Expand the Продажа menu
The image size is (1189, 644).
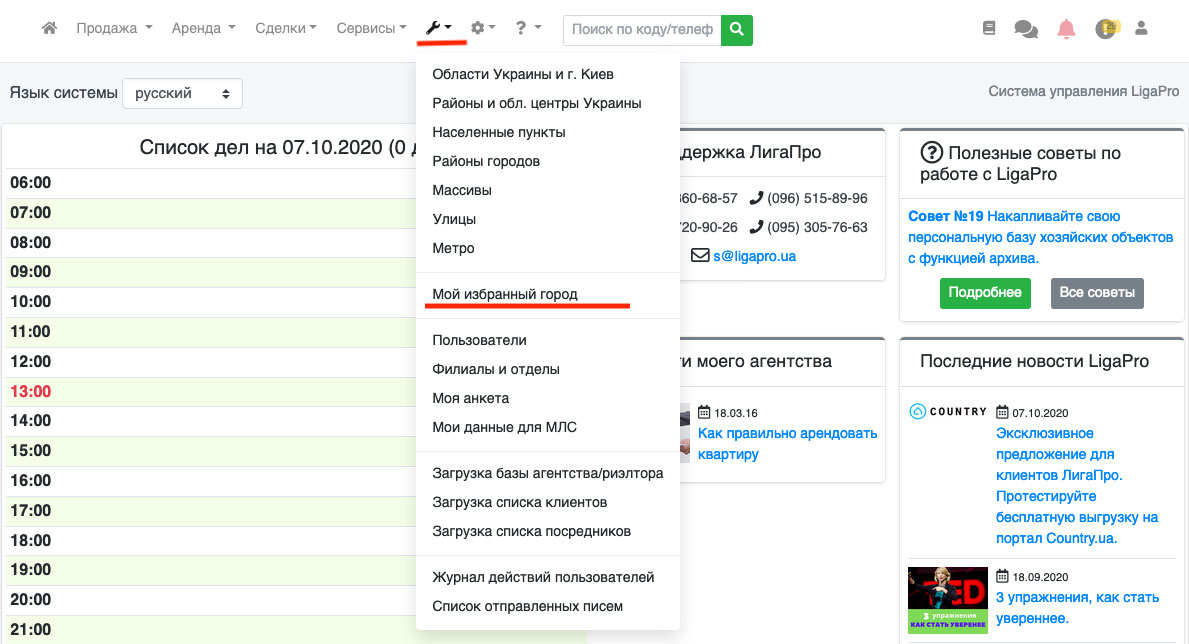(114, 29)
